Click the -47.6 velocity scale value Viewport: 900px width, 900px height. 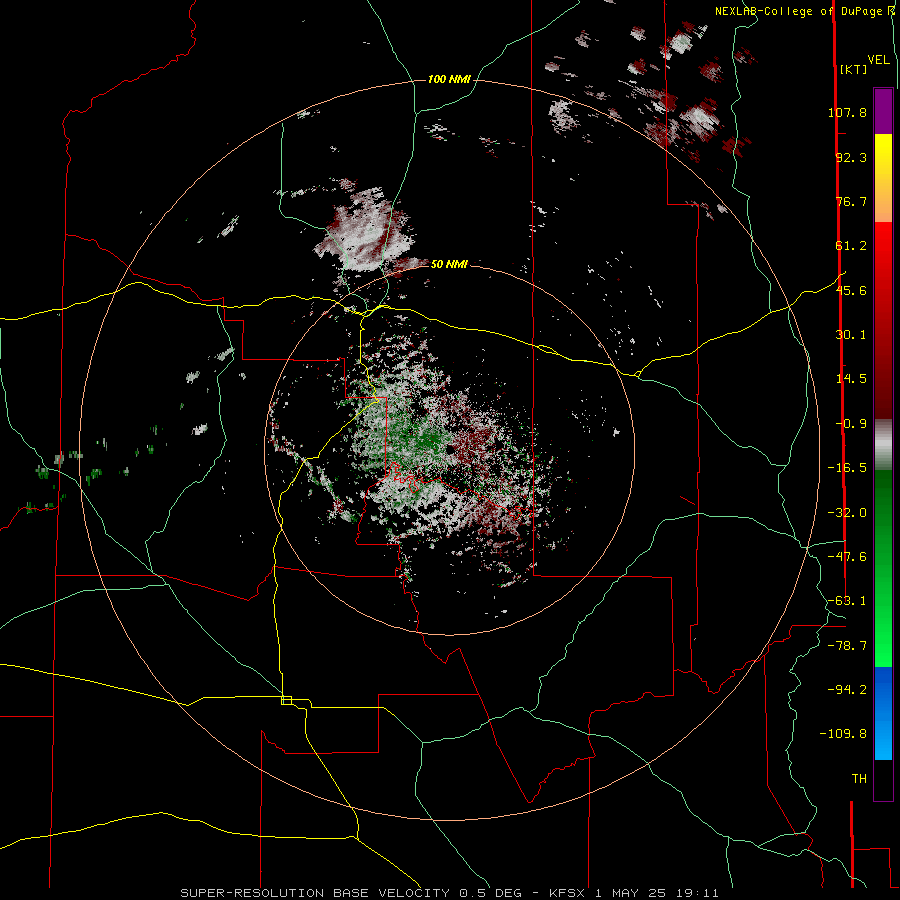tap(847, 557)
